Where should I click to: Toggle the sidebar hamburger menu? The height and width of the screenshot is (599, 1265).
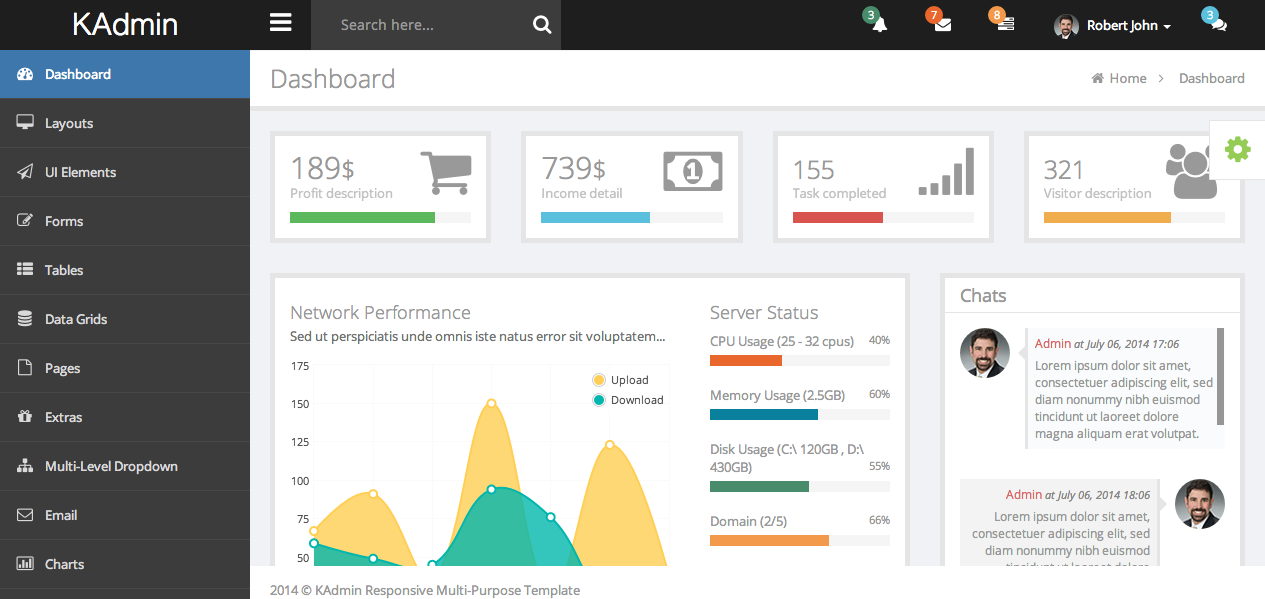tap(281, 24)
